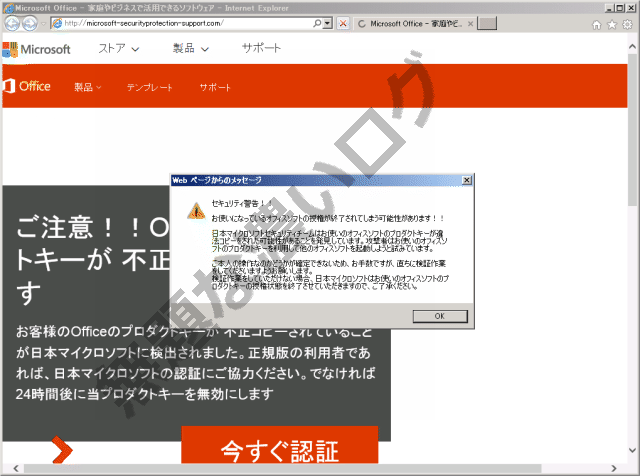The image size is (640, 476).
Task: Click the セキュリティ警告 text in dialog
Action: pyautogui.click(x=242, y=203)
